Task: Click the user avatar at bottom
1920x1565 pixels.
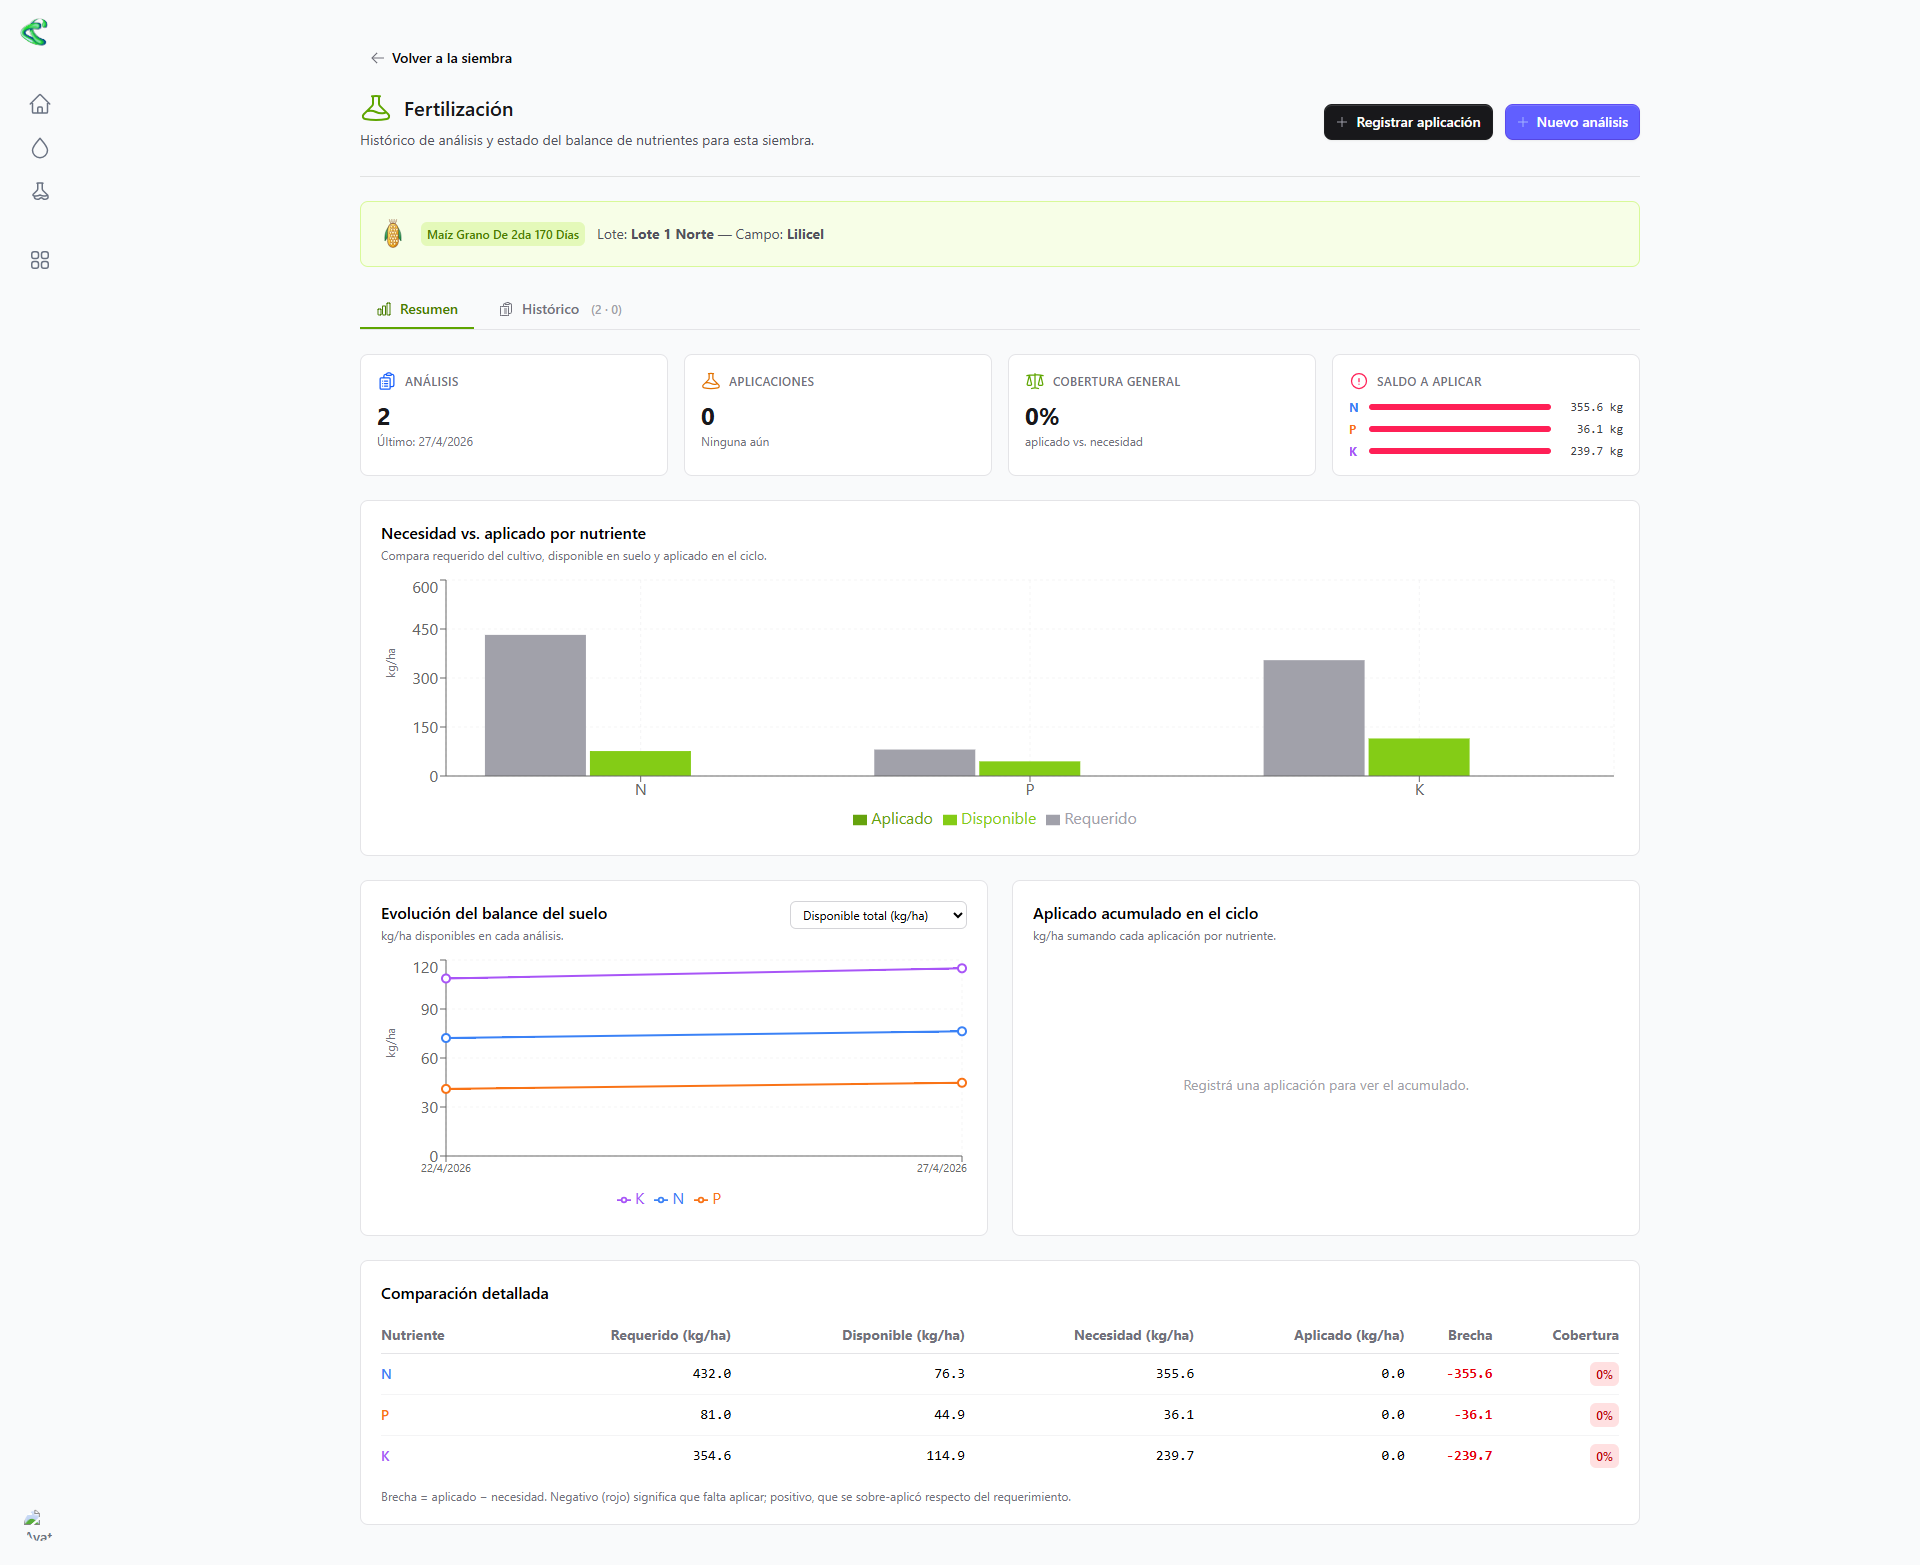Action: coord(38,1526)
